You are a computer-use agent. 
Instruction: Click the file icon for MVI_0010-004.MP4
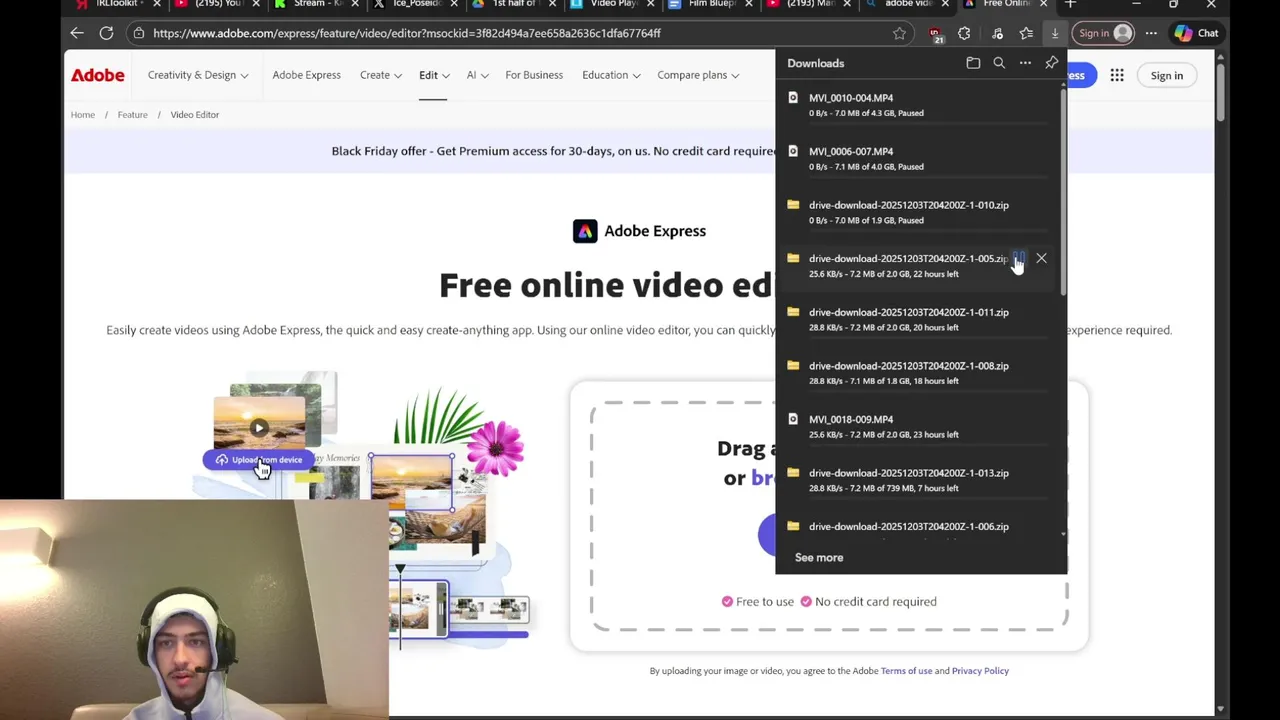pos(793,98)
